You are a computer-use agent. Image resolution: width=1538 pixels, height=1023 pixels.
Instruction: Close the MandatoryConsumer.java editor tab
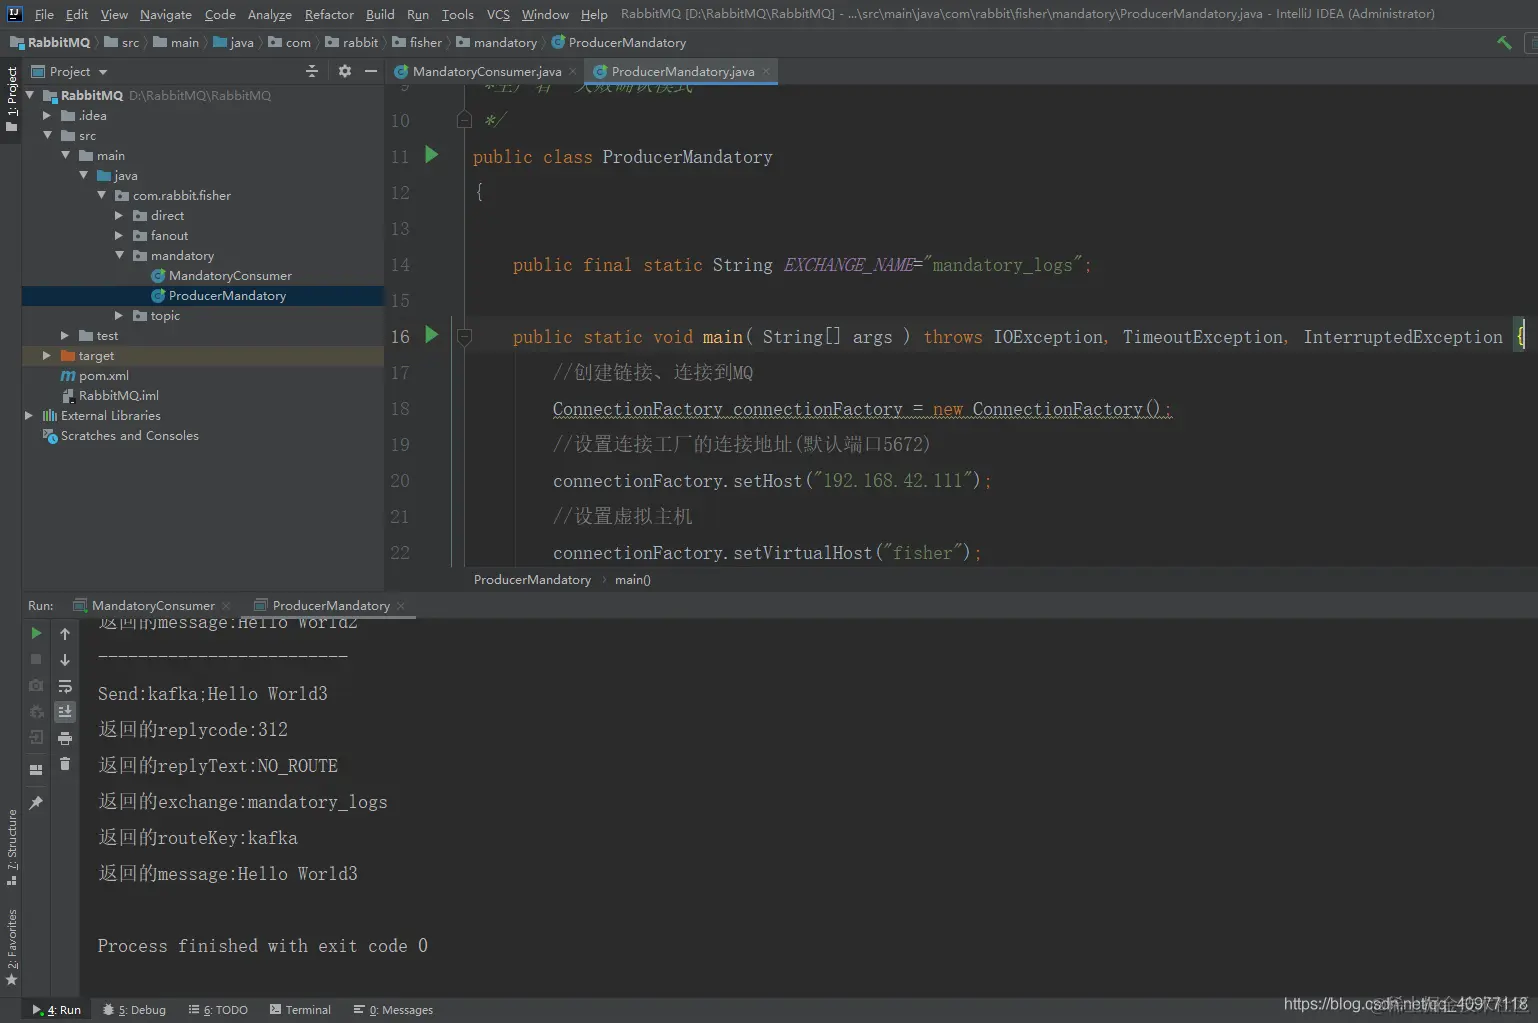point(573,71)
